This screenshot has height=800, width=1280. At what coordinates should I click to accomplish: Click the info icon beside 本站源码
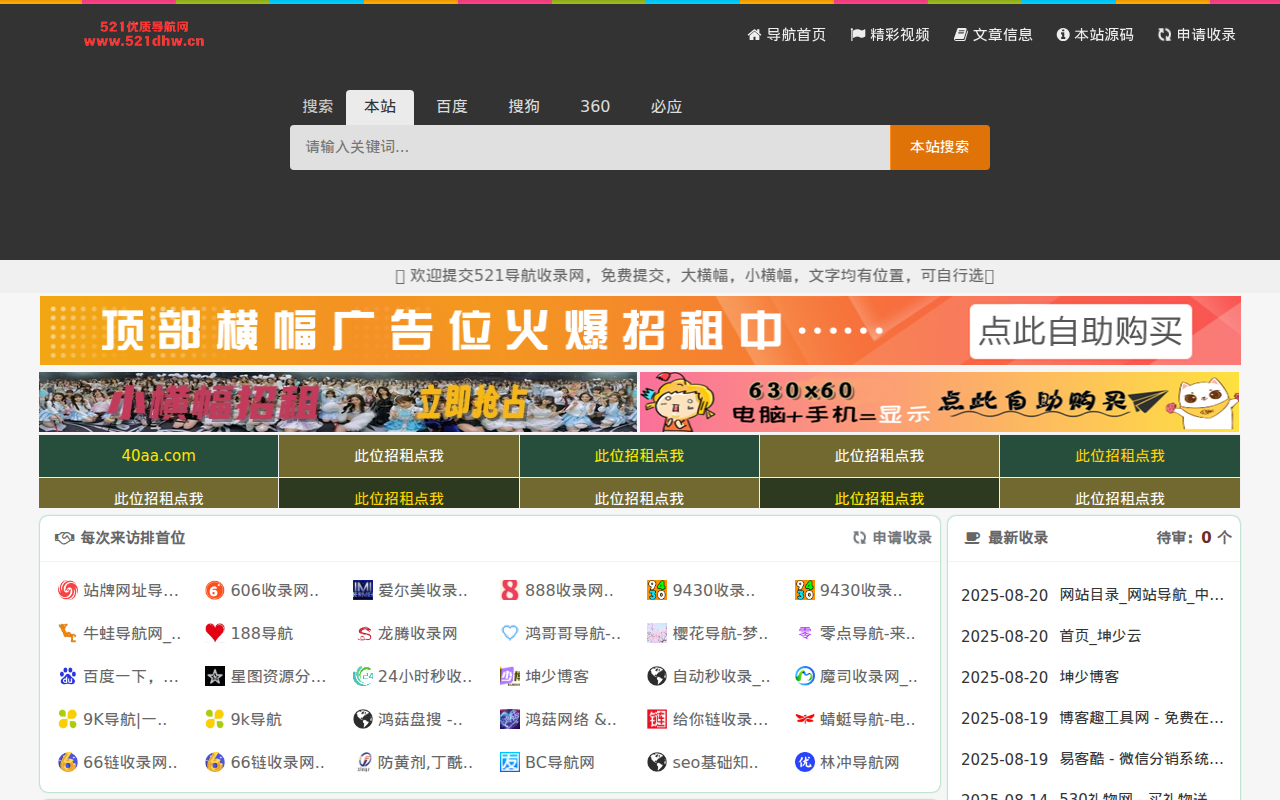[x=1063, y=35]
